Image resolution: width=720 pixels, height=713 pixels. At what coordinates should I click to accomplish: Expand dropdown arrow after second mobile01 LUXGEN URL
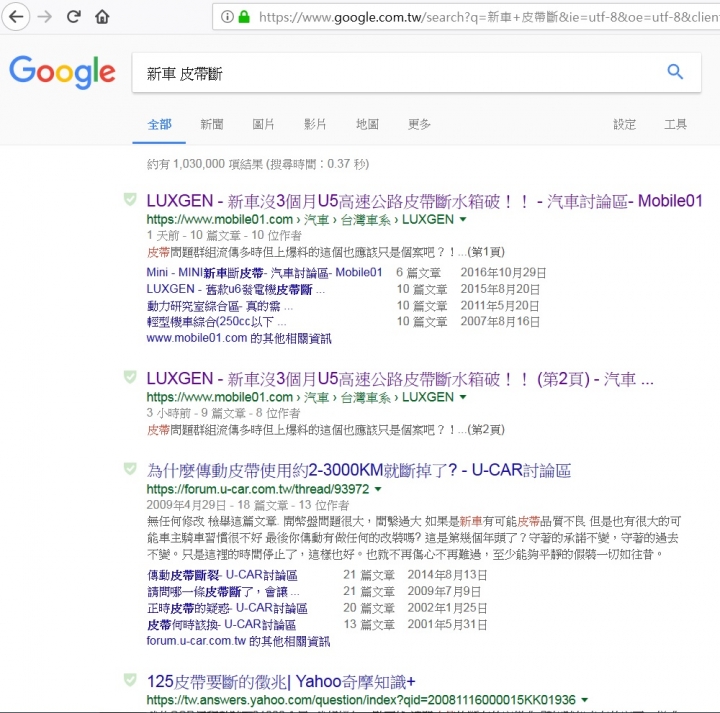point(463,397)
